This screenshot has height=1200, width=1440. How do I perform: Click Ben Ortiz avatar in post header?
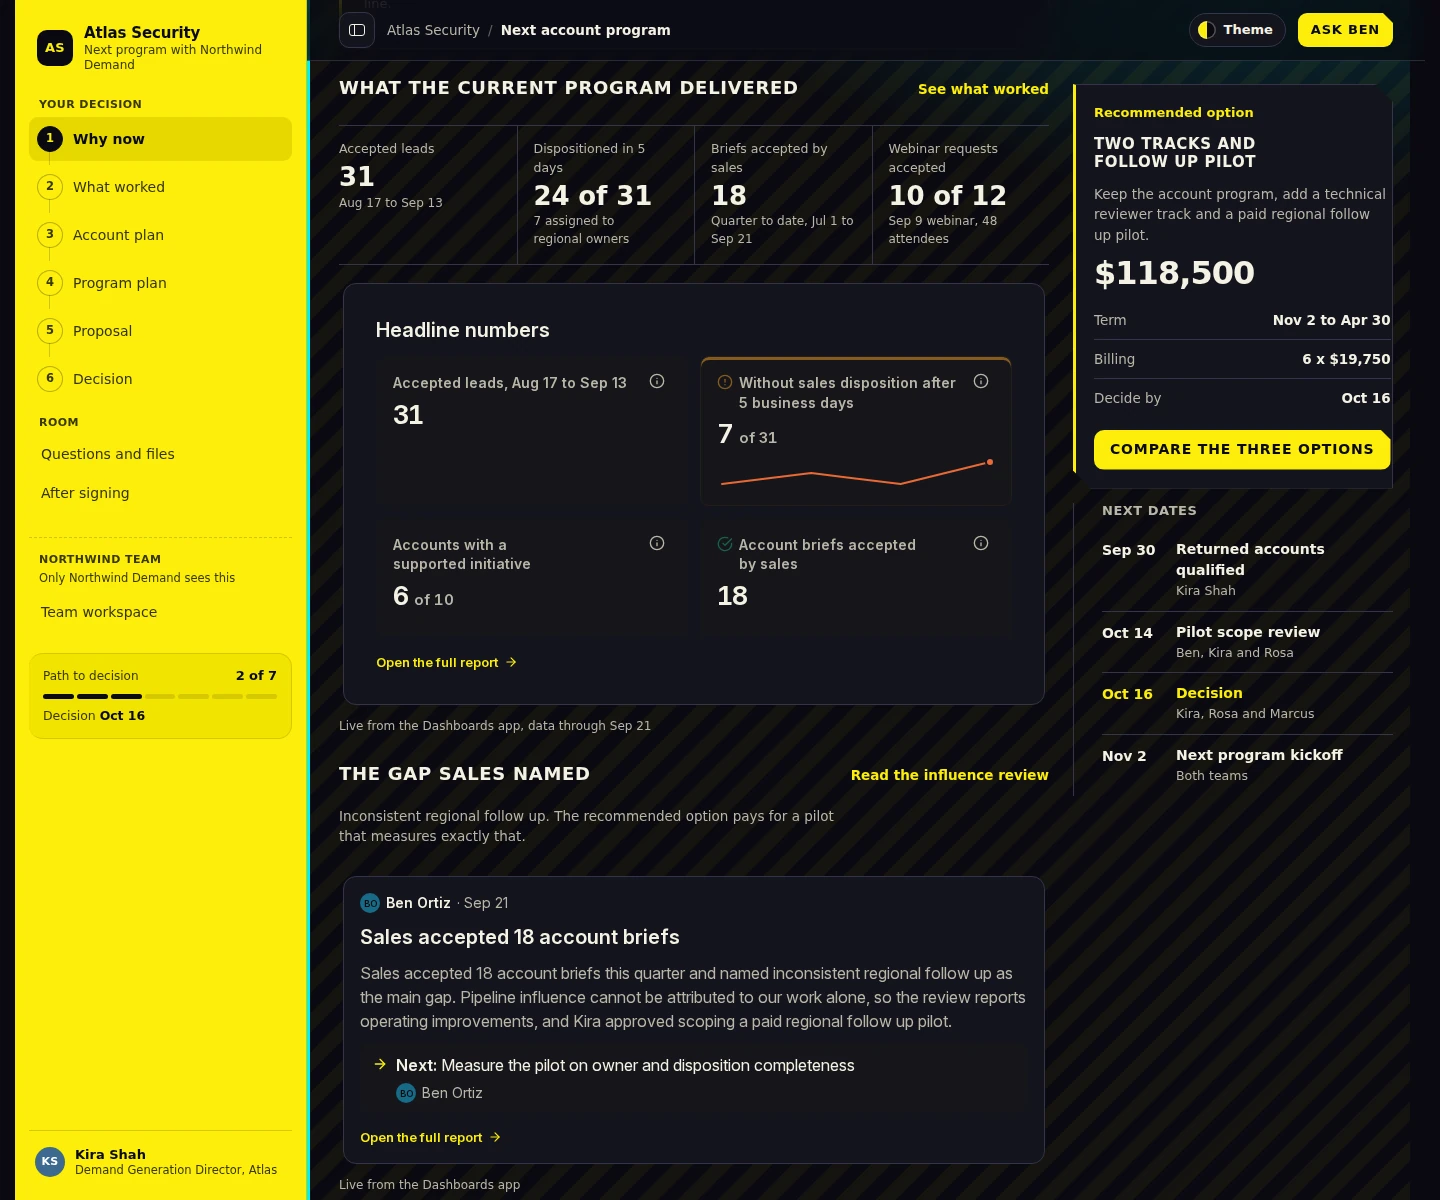point(370,903)
